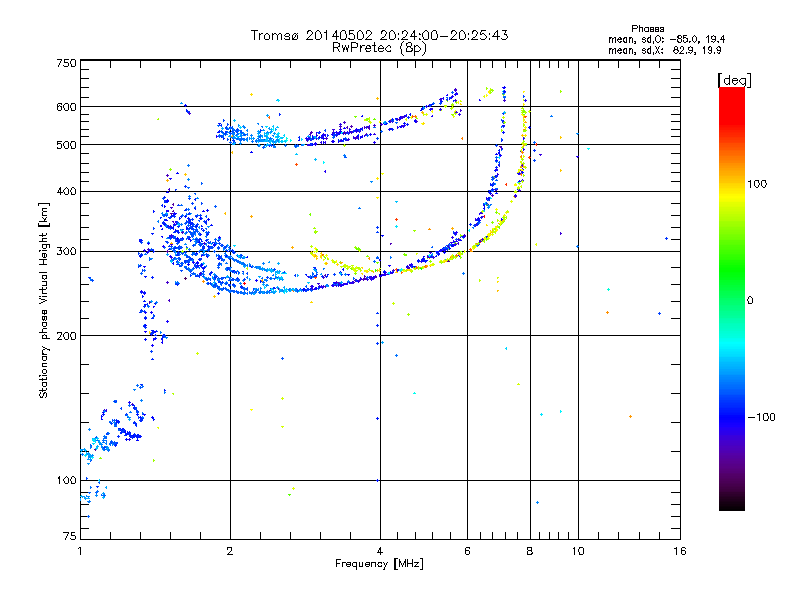Click the 'Frequency [MHz]' axis title
Viewport: 800px width, 600px height.
[x=379, y=564]
